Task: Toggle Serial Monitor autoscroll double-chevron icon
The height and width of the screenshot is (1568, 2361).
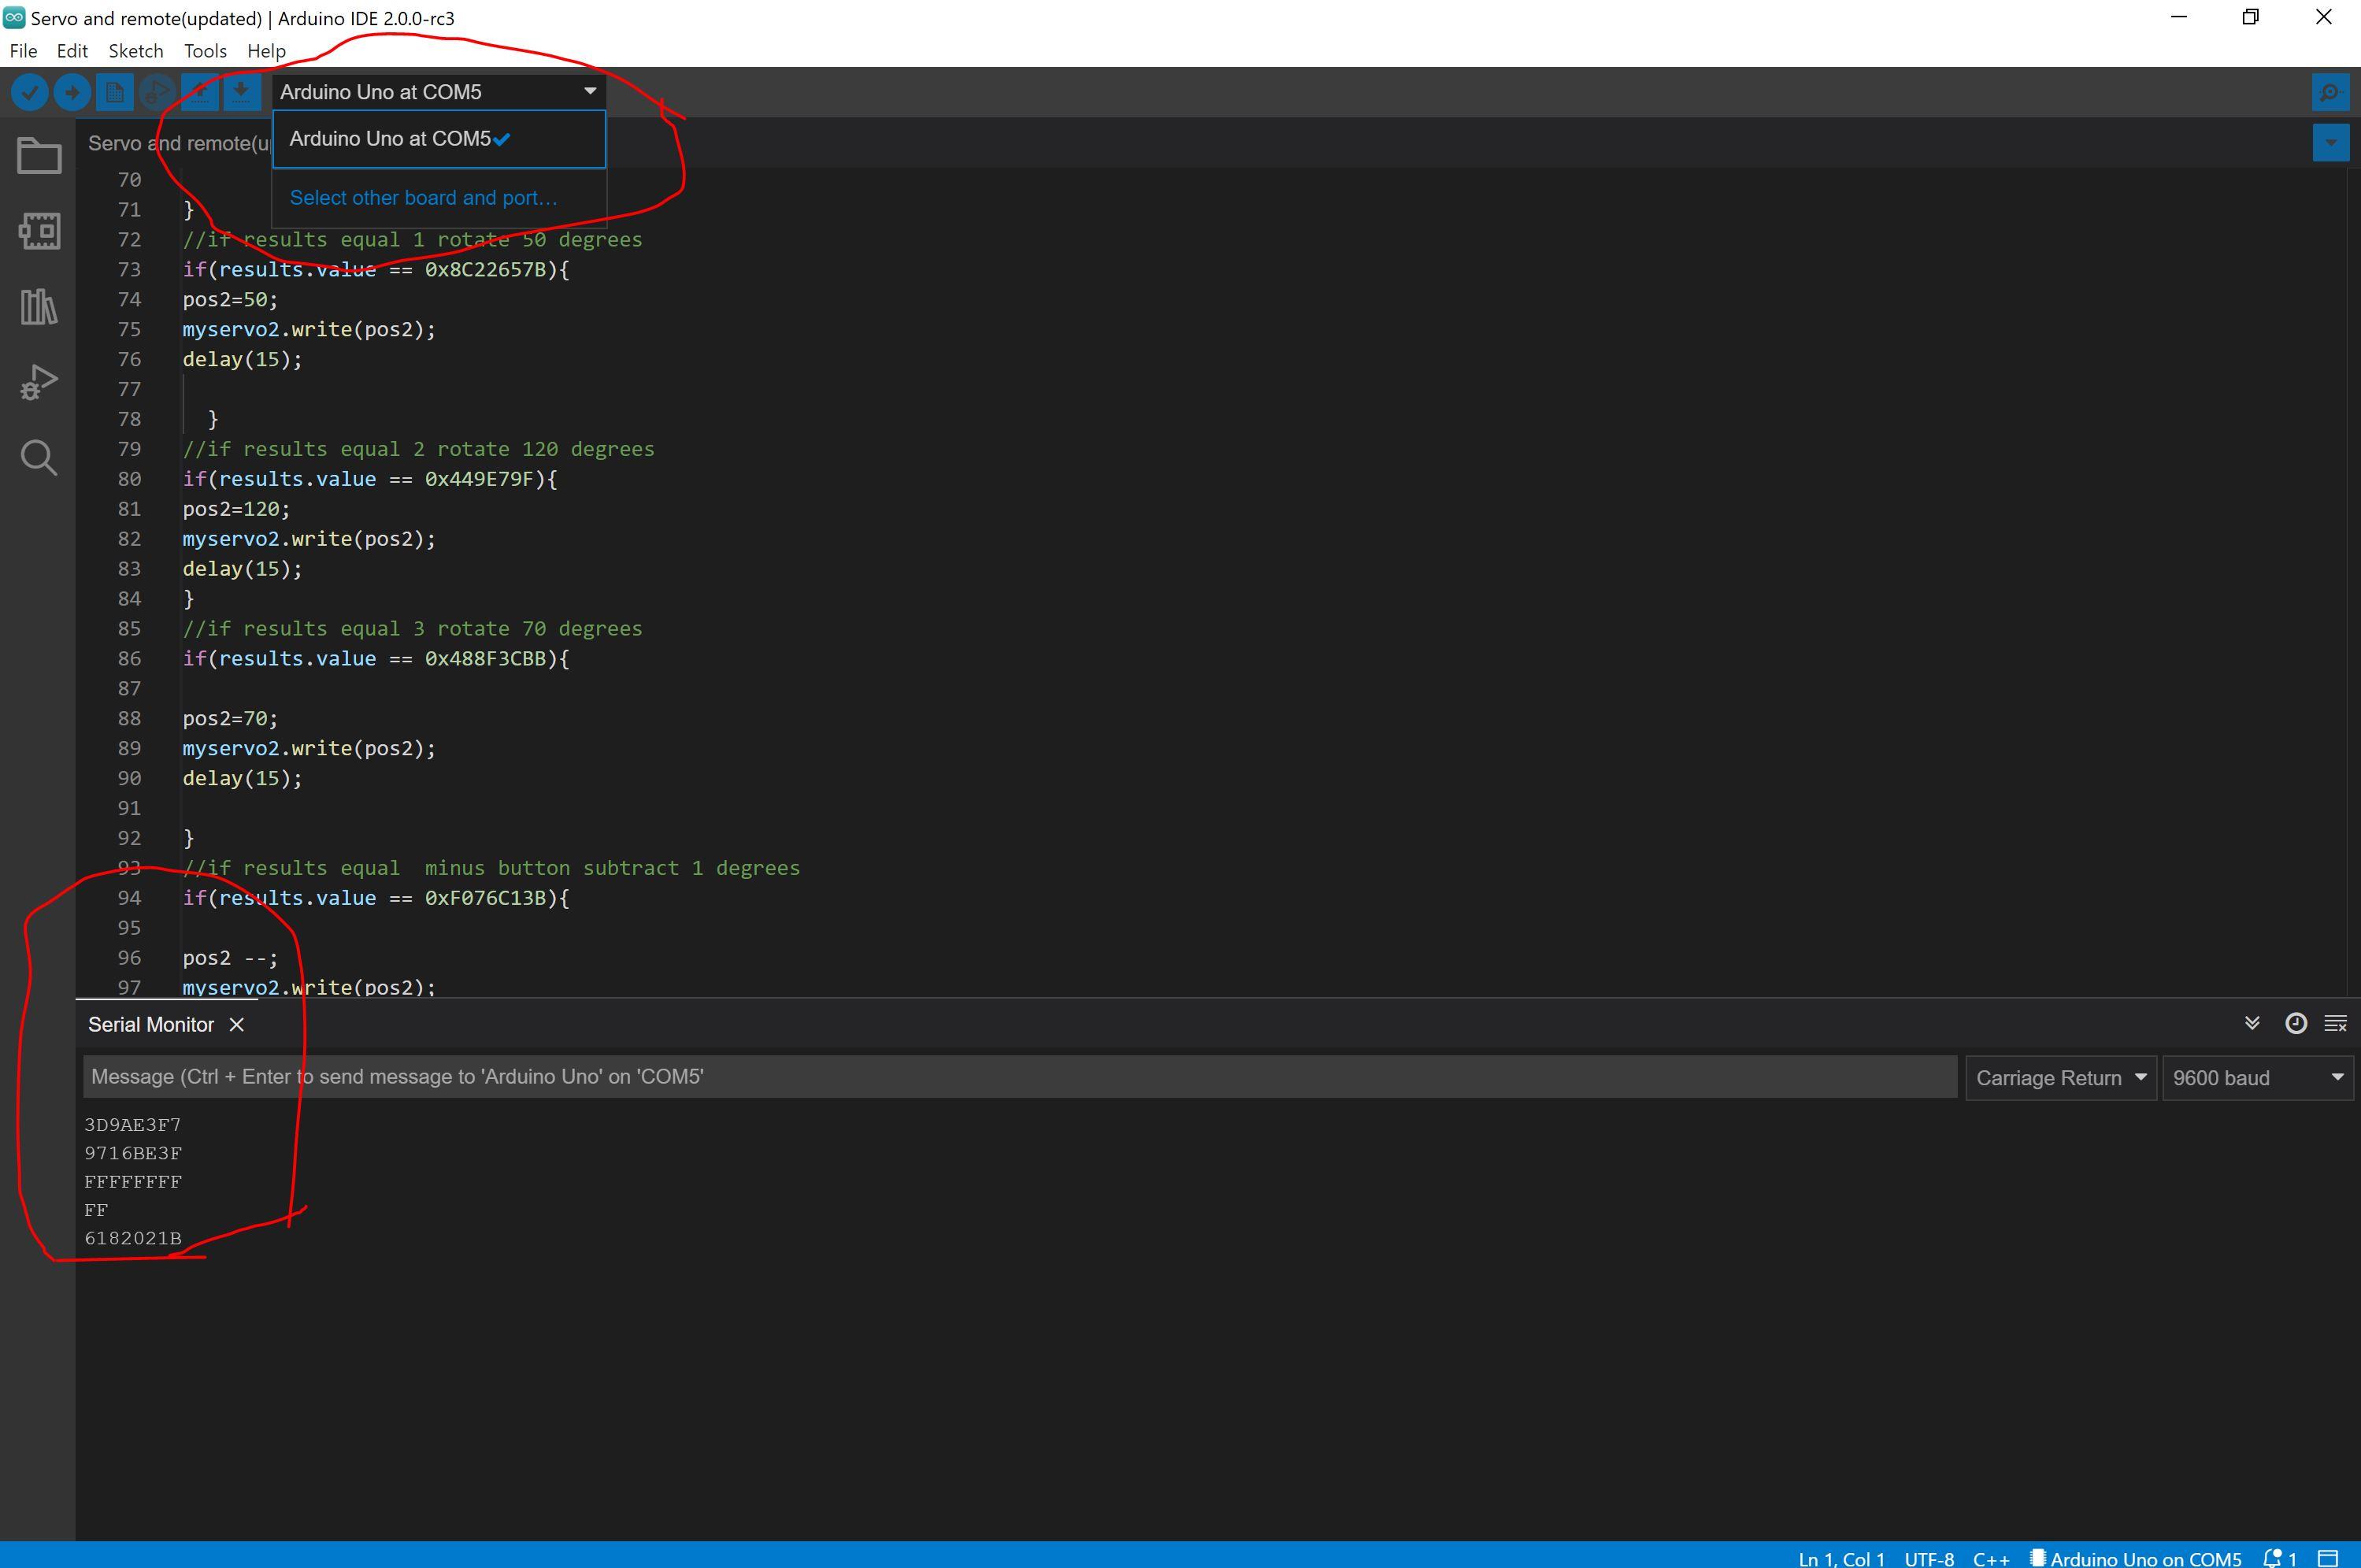Action: (2252, 1023)
